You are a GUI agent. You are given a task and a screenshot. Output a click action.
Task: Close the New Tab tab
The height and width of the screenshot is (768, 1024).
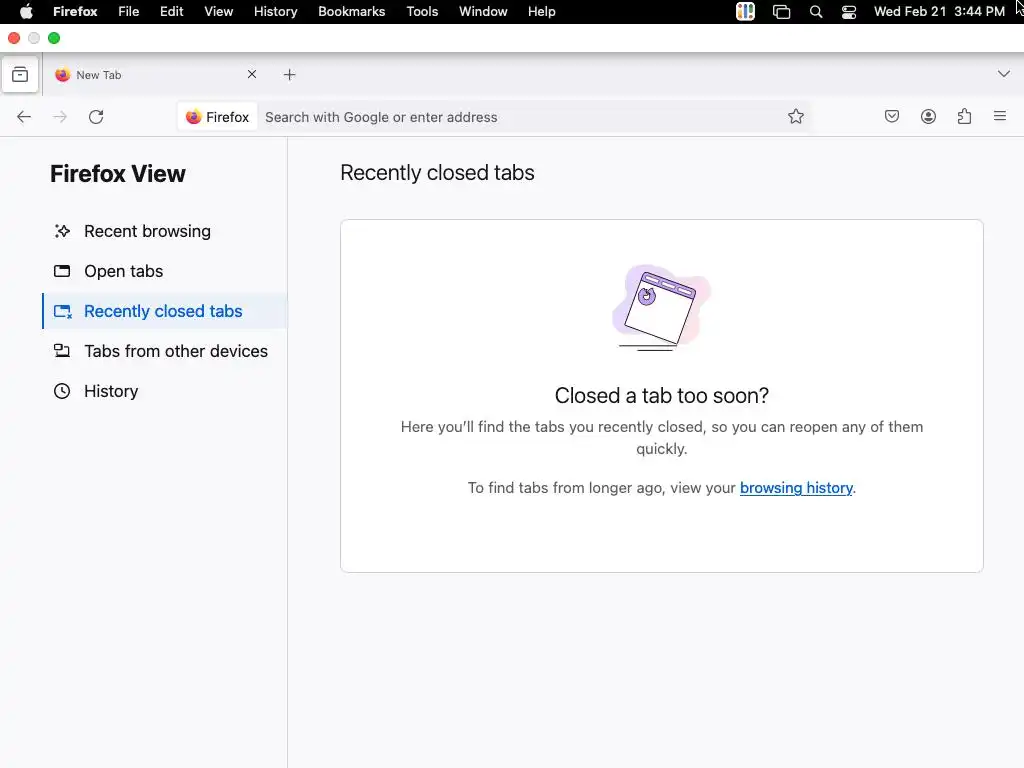click(x=252, y=74)
